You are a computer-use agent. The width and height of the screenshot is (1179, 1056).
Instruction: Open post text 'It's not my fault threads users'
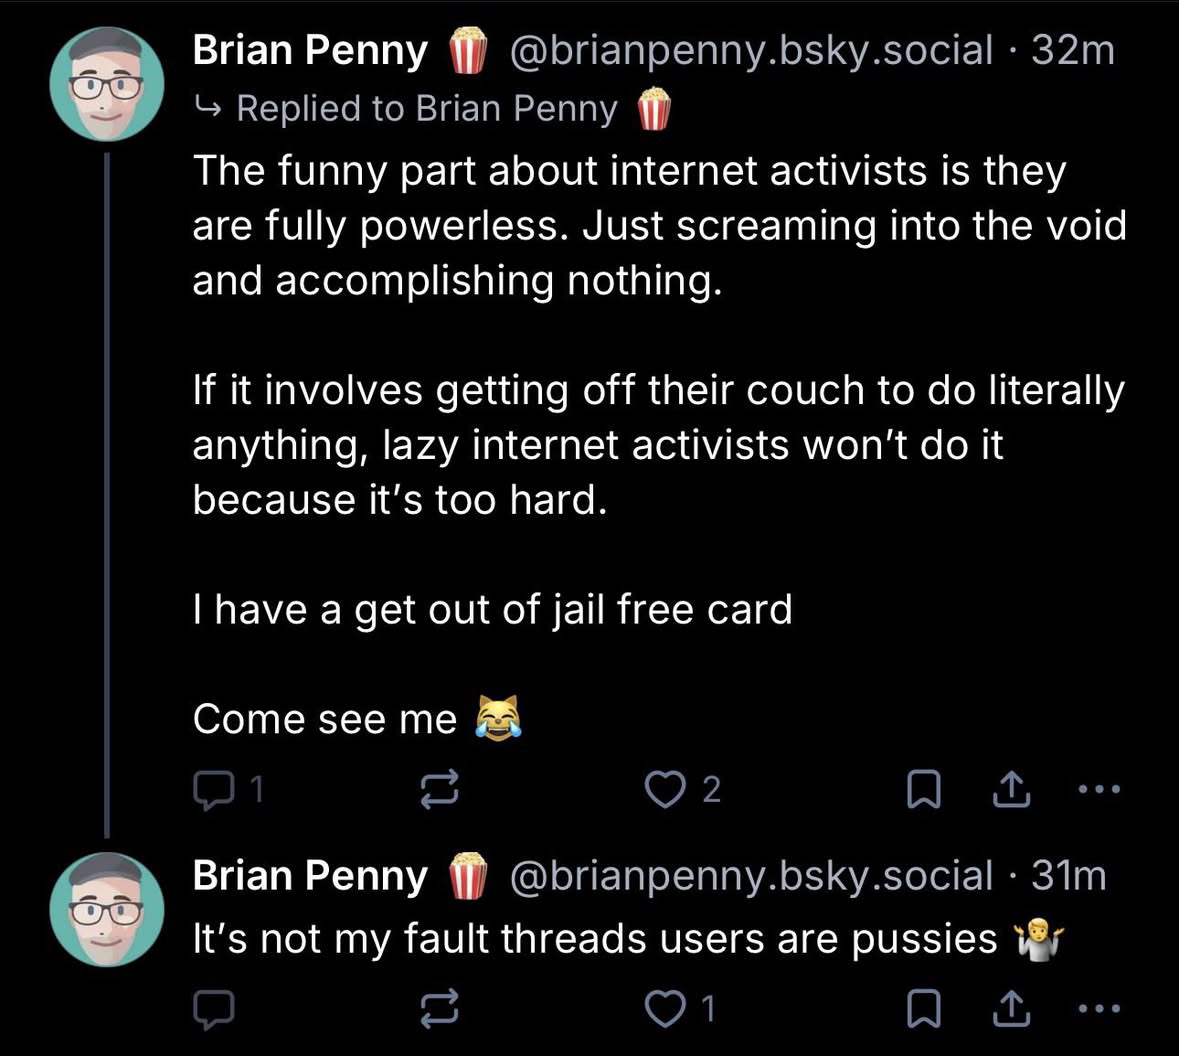coord(595,938)
